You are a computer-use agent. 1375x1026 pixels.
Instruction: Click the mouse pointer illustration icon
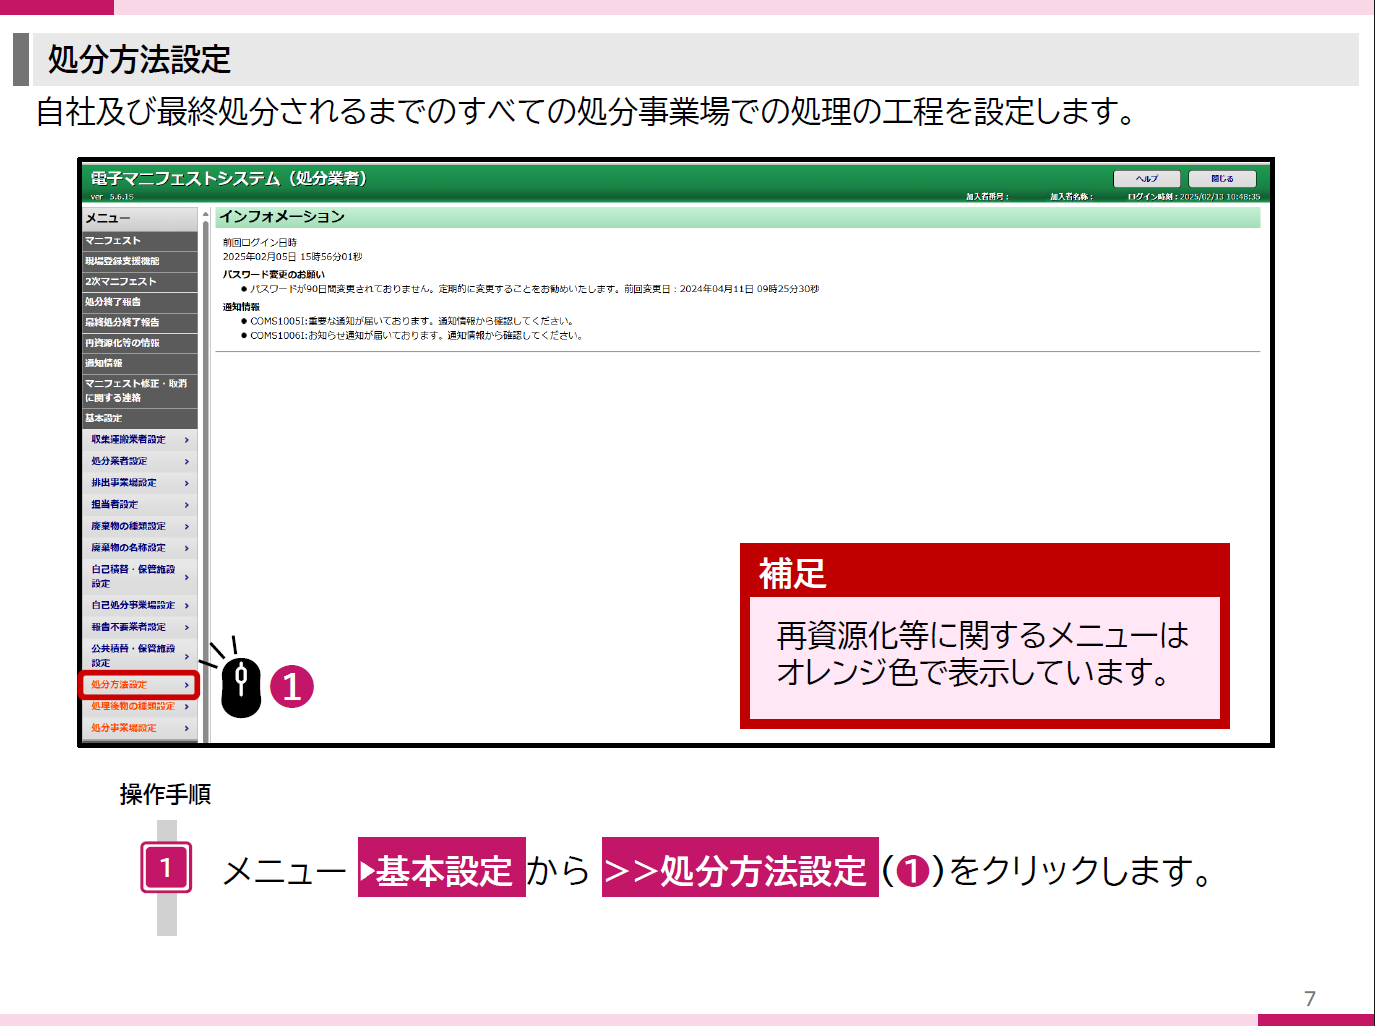click(x=240, y=687)
